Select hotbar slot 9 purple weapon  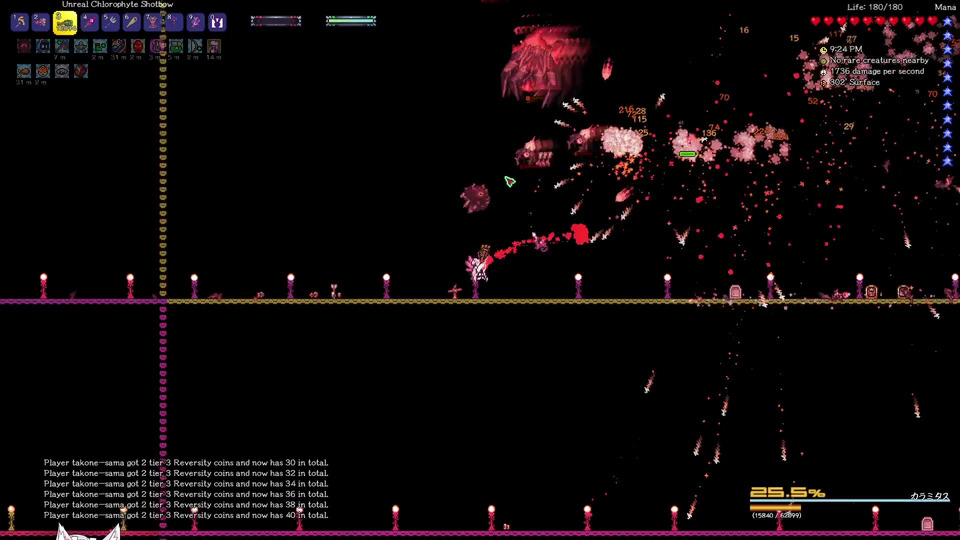(195, 23)
